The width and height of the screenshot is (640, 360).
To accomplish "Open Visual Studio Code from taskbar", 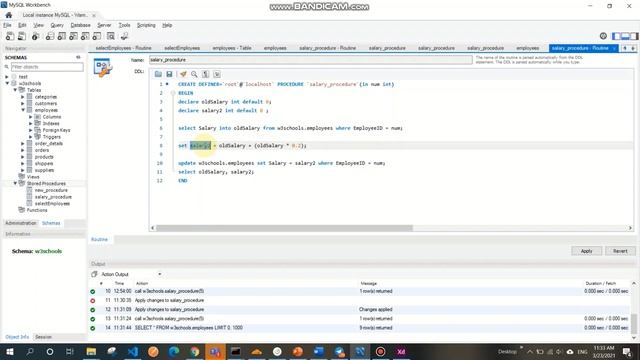I will pyautogui.click(x=133, y=351).
